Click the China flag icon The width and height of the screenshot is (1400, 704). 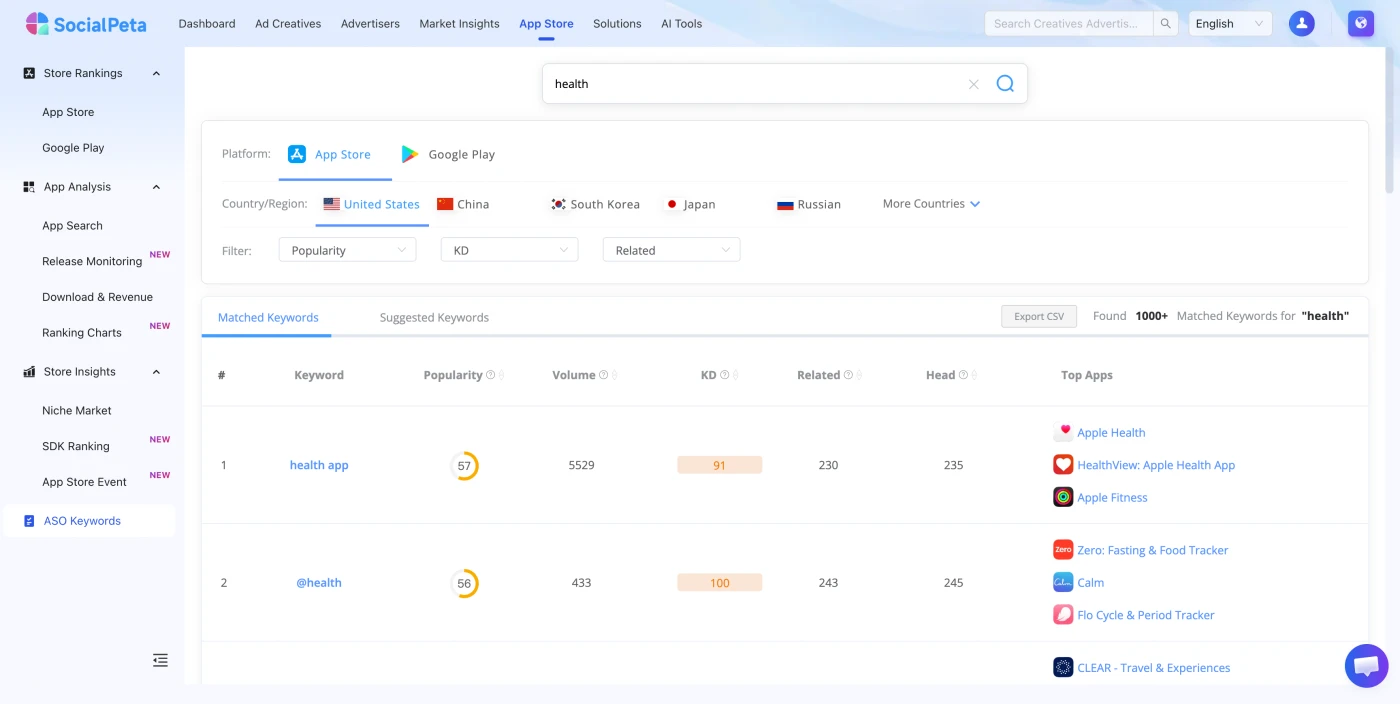click(x=445, y=204)
